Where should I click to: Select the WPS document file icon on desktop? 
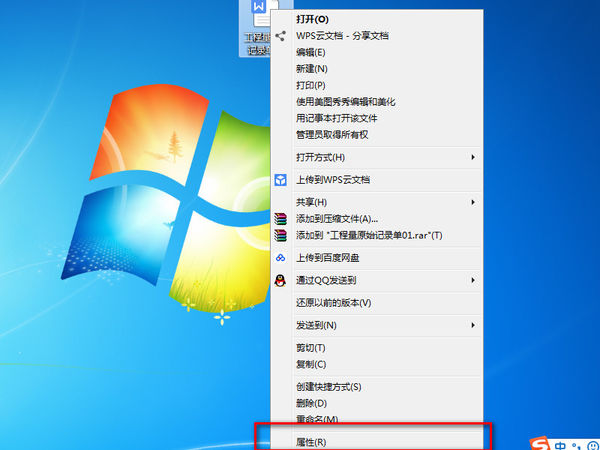coord(259,28)
